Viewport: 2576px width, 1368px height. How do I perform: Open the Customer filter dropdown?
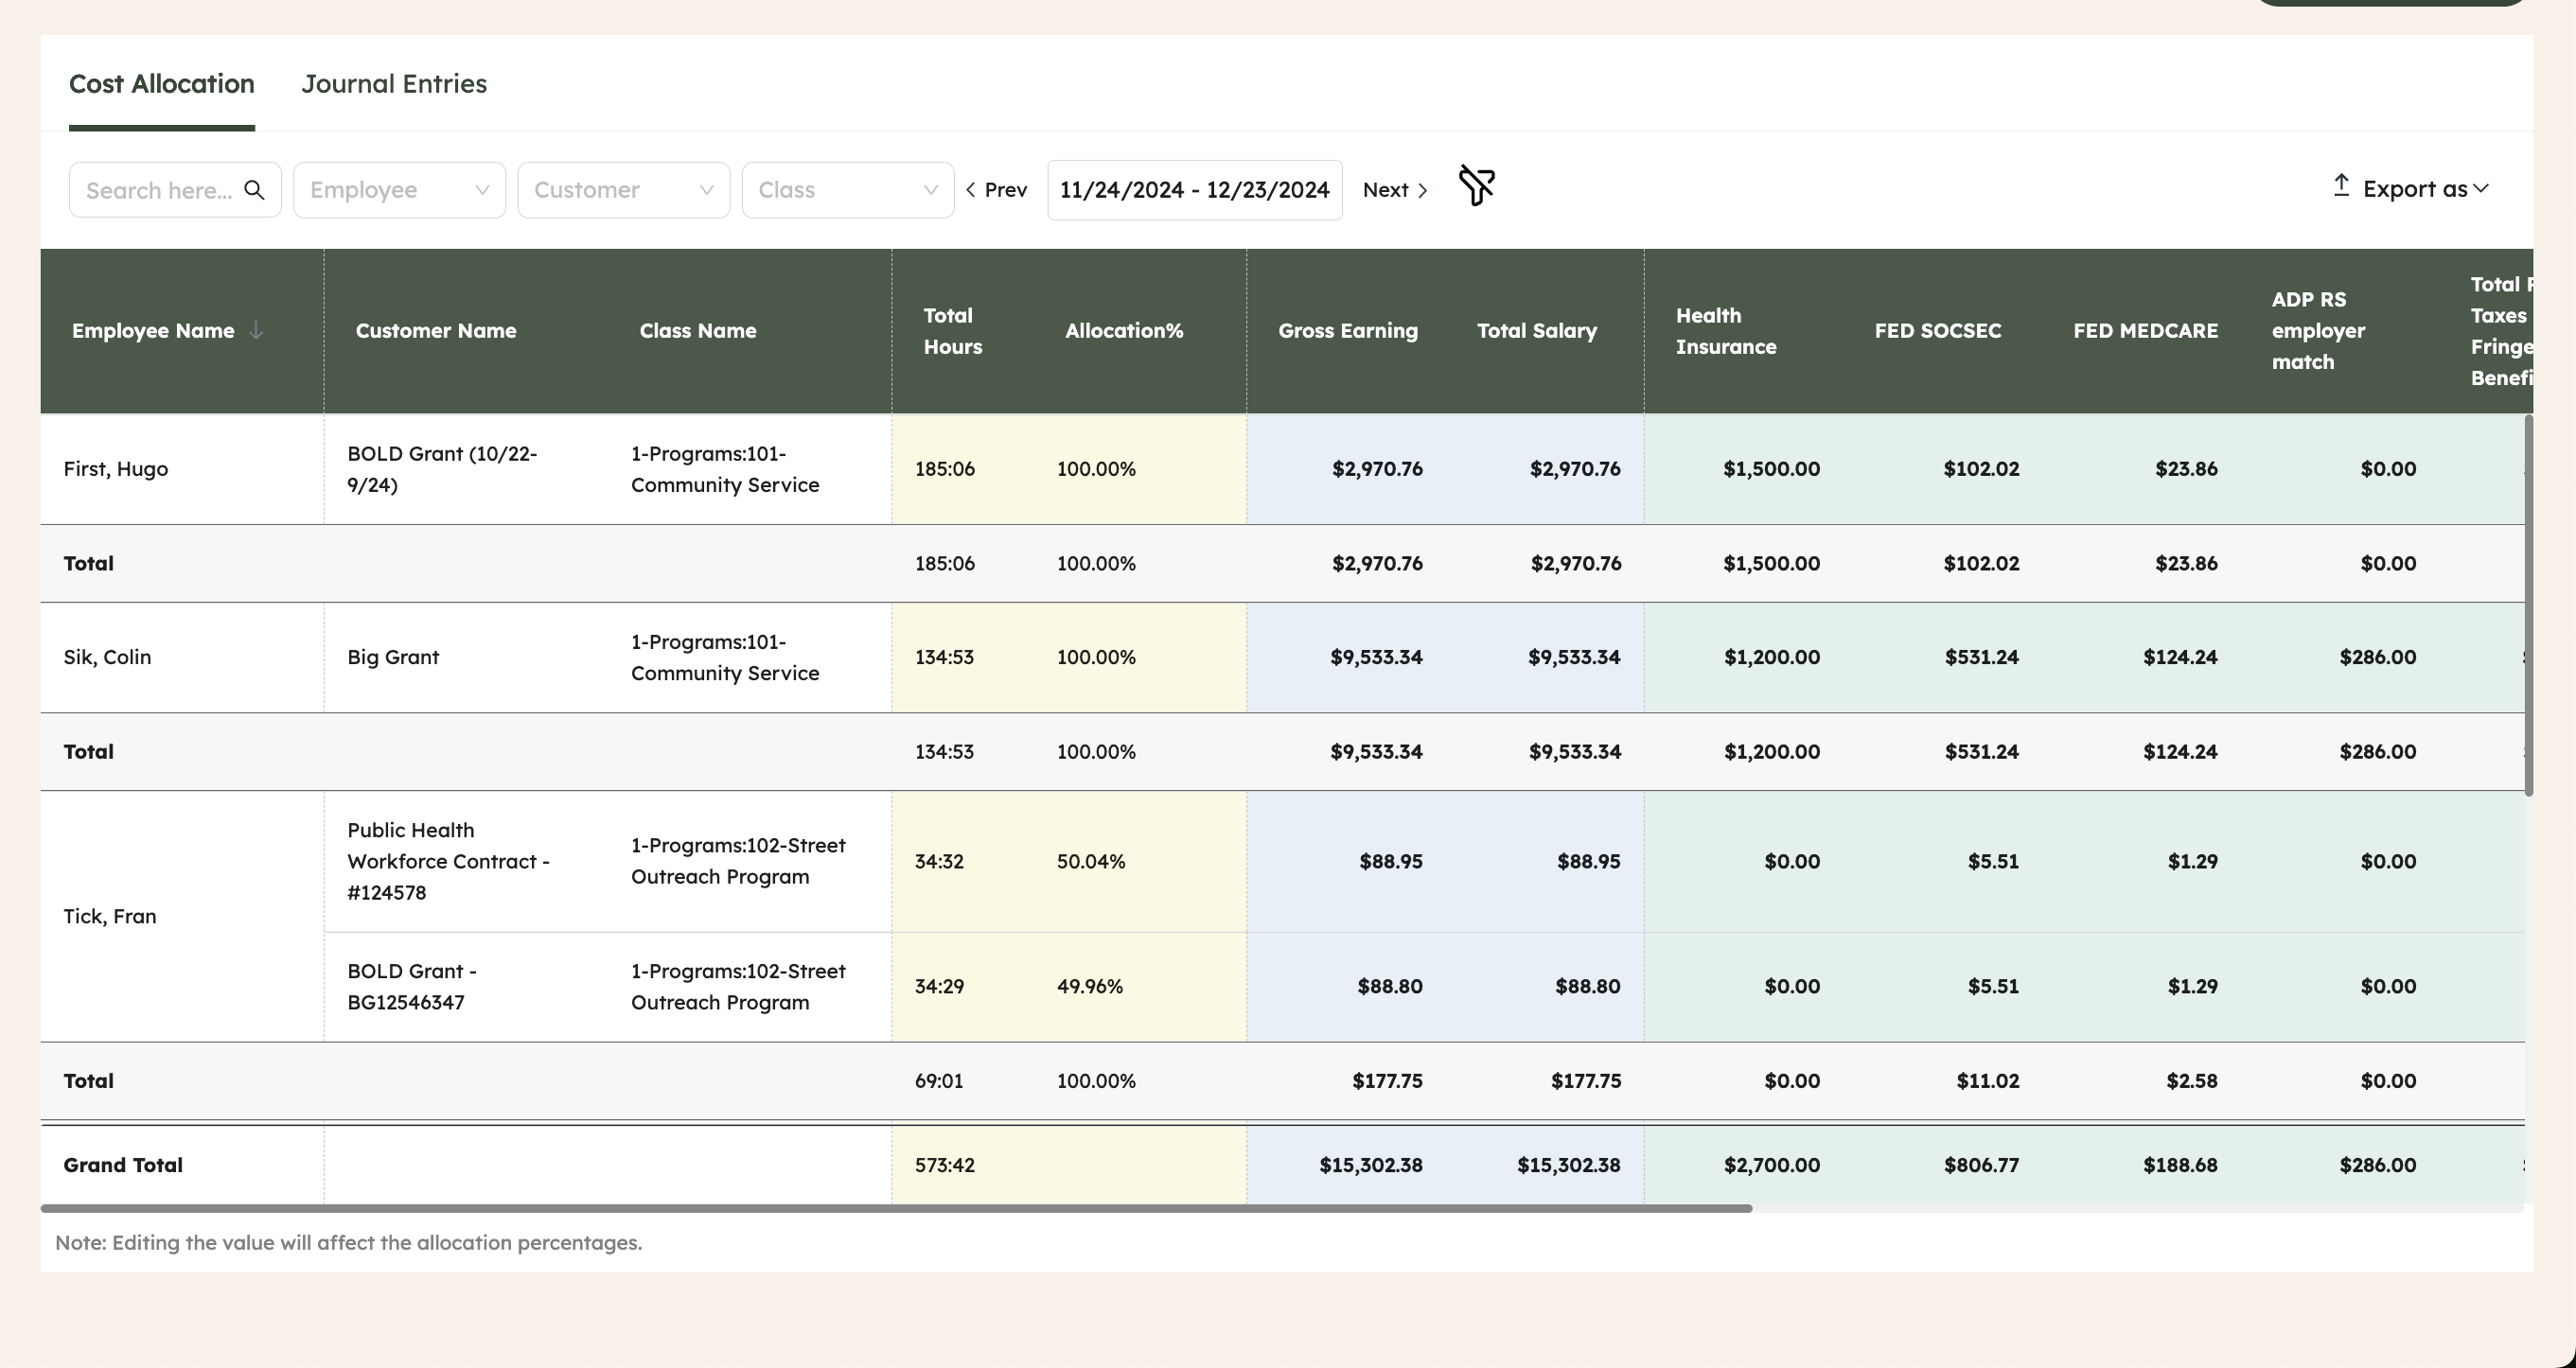coord(623,190)
